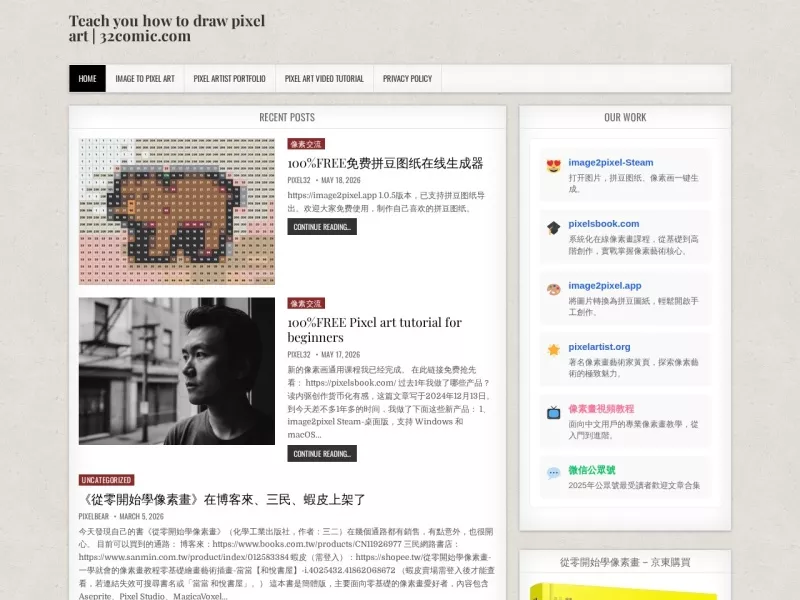800x600 pixels.
Task: Visit the pixelartist.org link
Action: [599, 347]
